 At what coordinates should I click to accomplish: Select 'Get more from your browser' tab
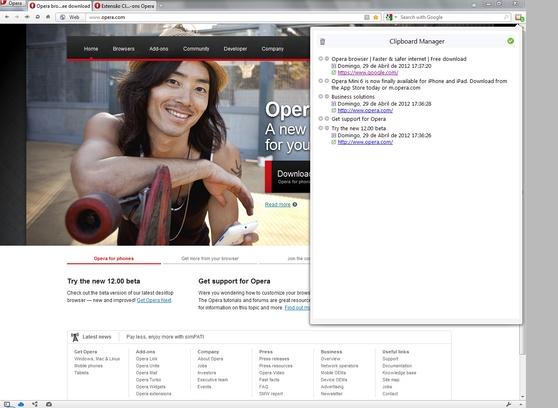[210, 259]
